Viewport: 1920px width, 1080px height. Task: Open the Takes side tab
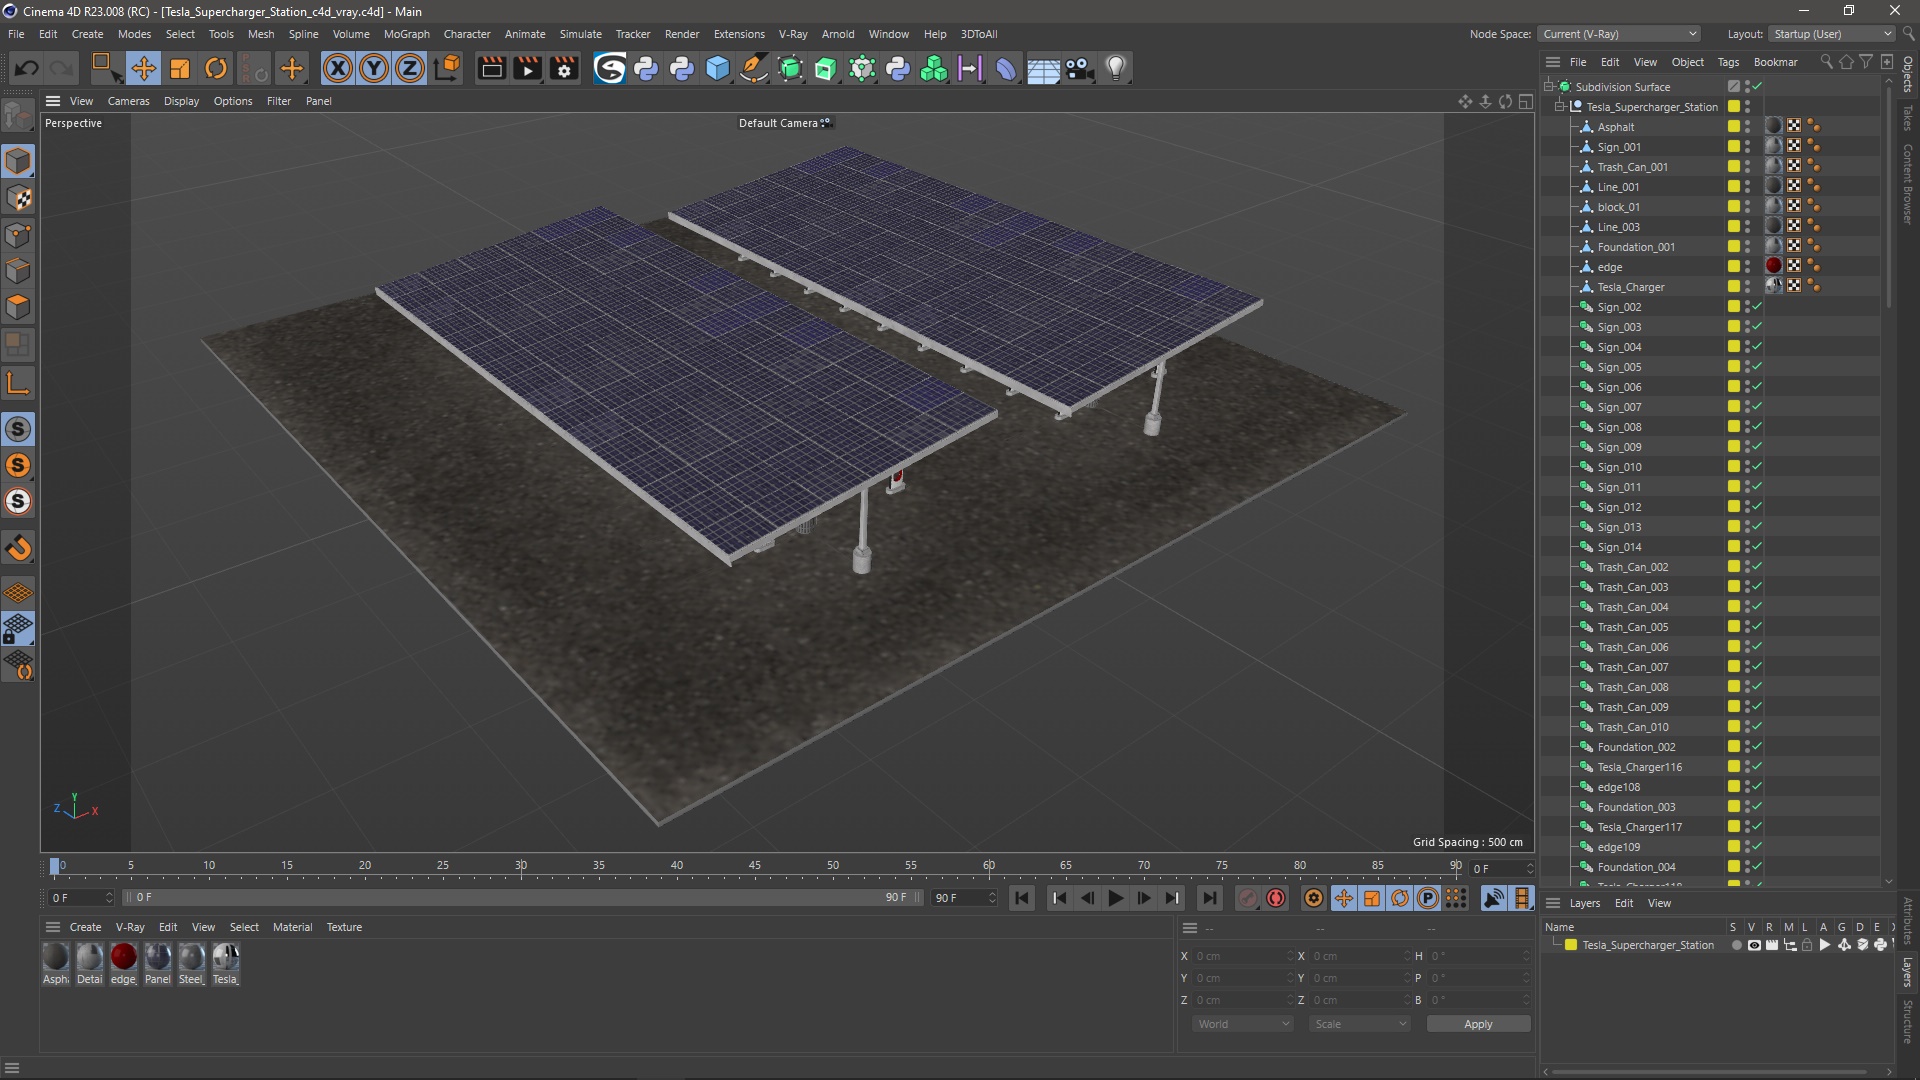point(1908,117)
